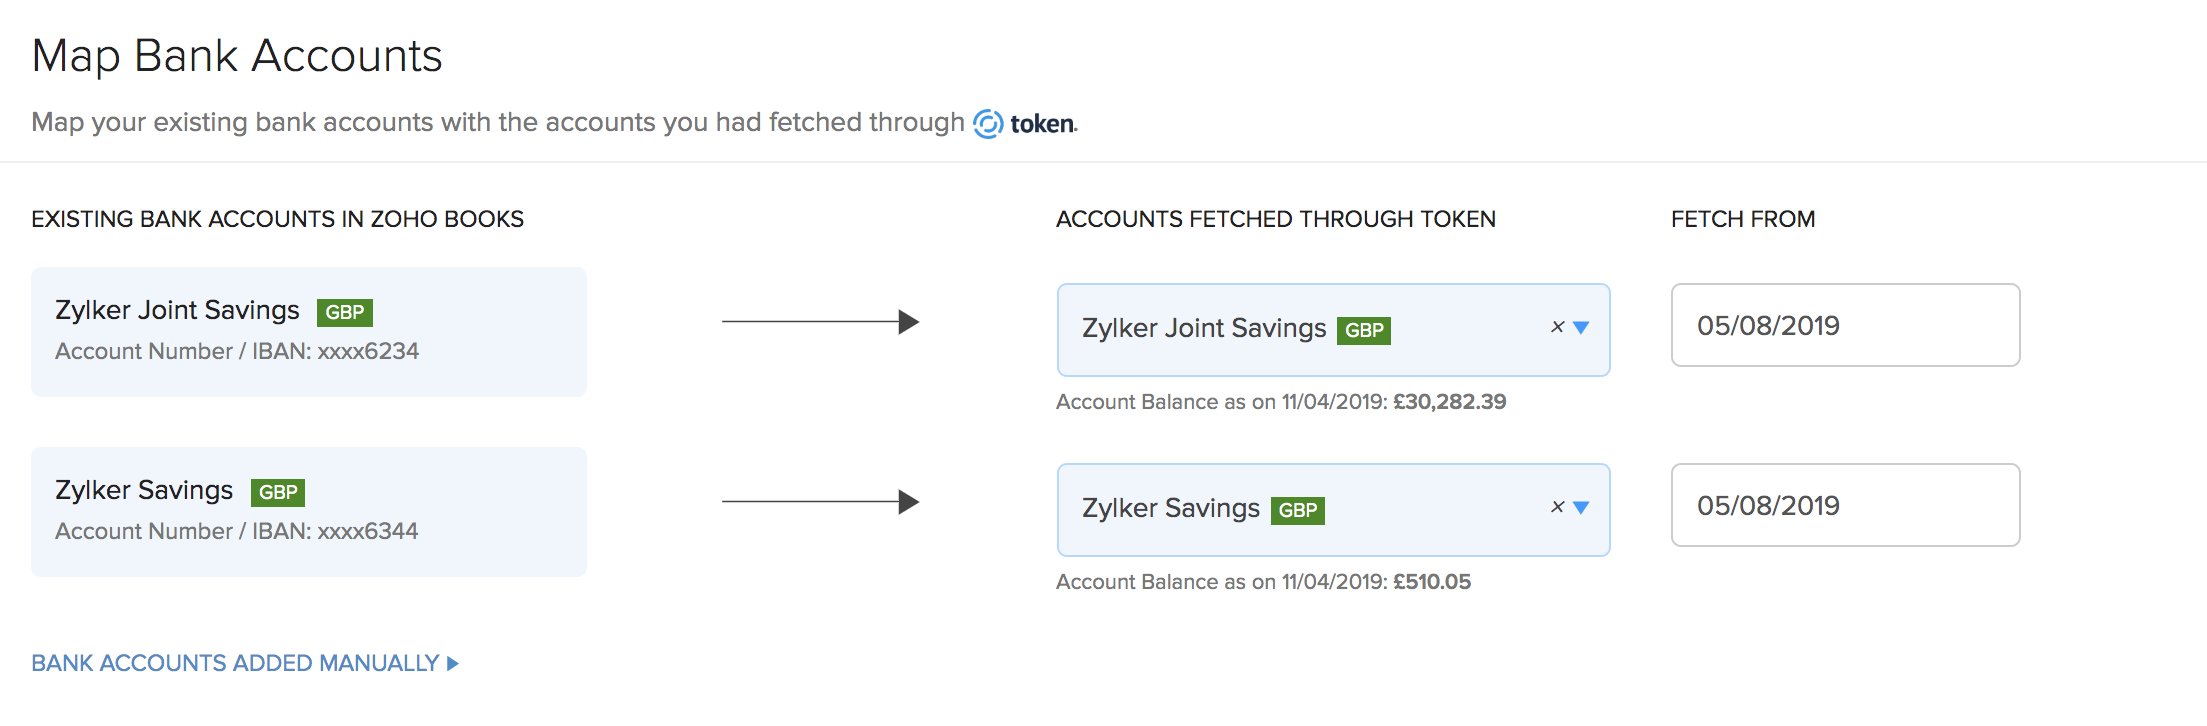Open the Zylker Joint Savings dropdown arrow

[x=1581, y=327]
